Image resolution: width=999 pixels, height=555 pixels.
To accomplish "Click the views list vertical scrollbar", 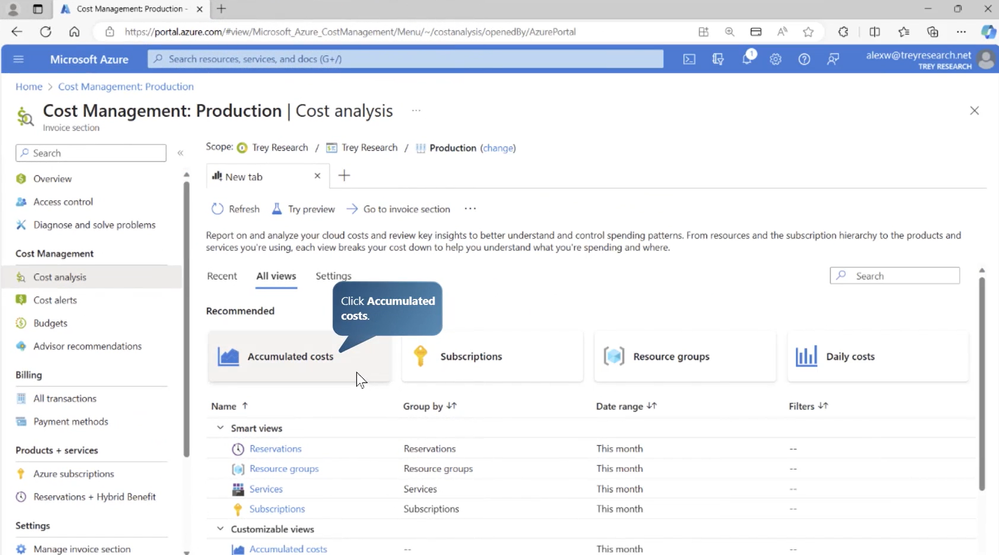I will click(982, 384).
